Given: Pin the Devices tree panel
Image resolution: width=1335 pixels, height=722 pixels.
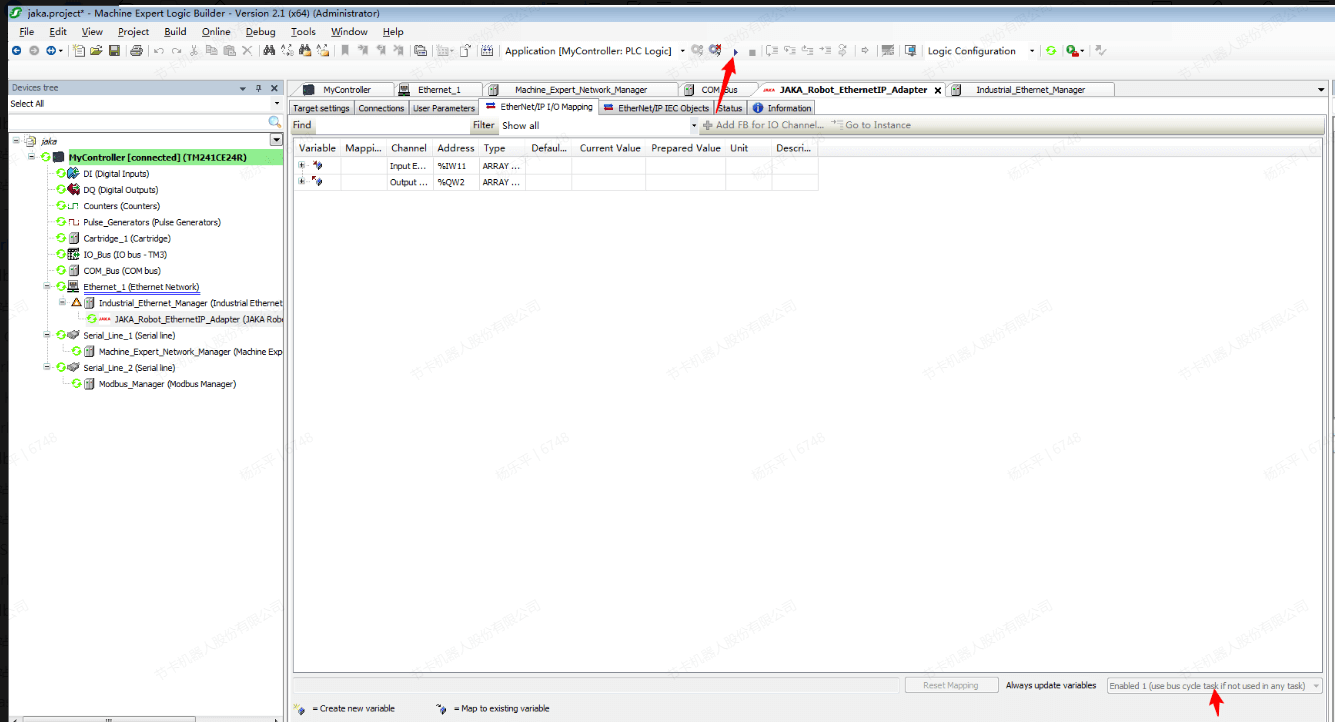Looking at the screenshot, I should point(258,88).
